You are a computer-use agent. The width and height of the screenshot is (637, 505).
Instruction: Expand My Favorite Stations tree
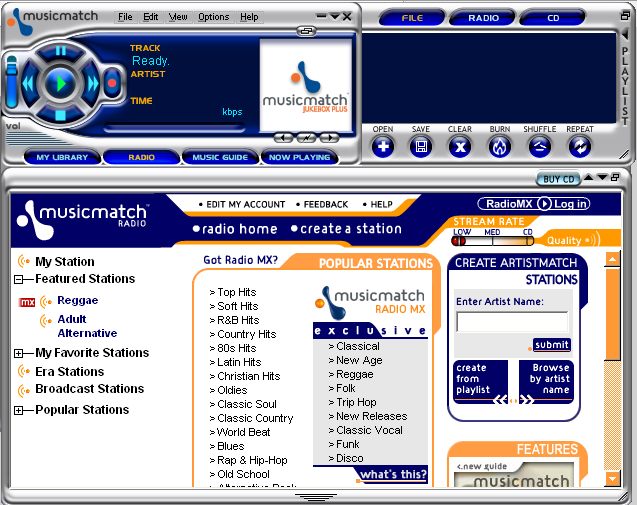click(18, 353)
